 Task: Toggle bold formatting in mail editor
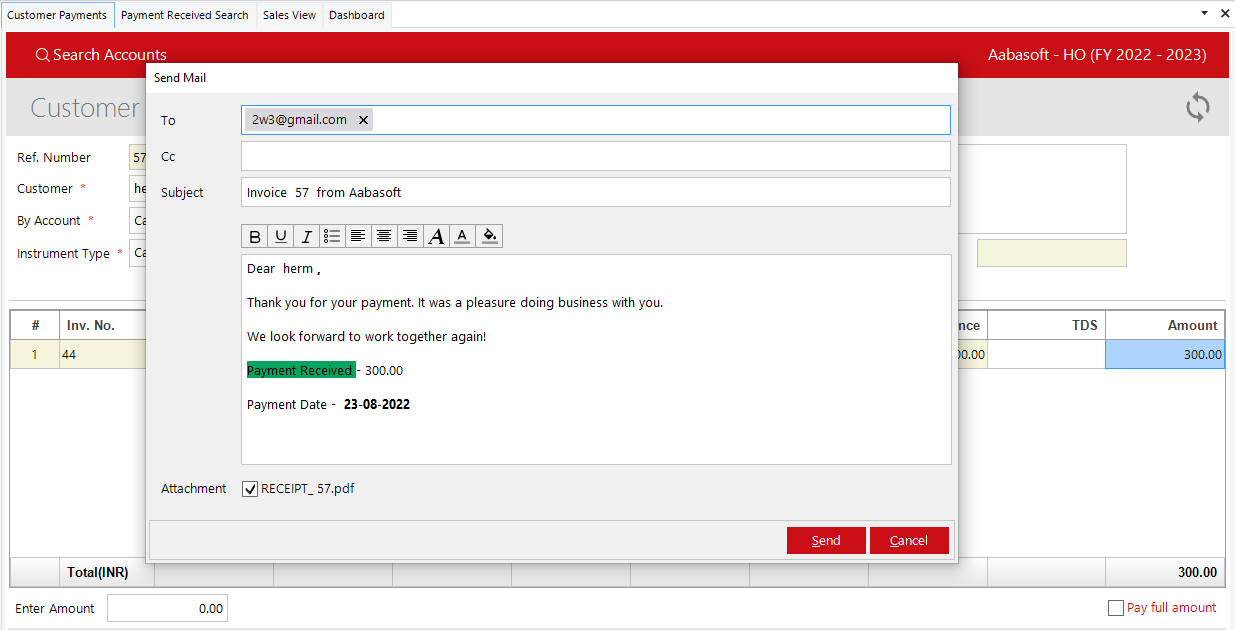coord(255,236)
